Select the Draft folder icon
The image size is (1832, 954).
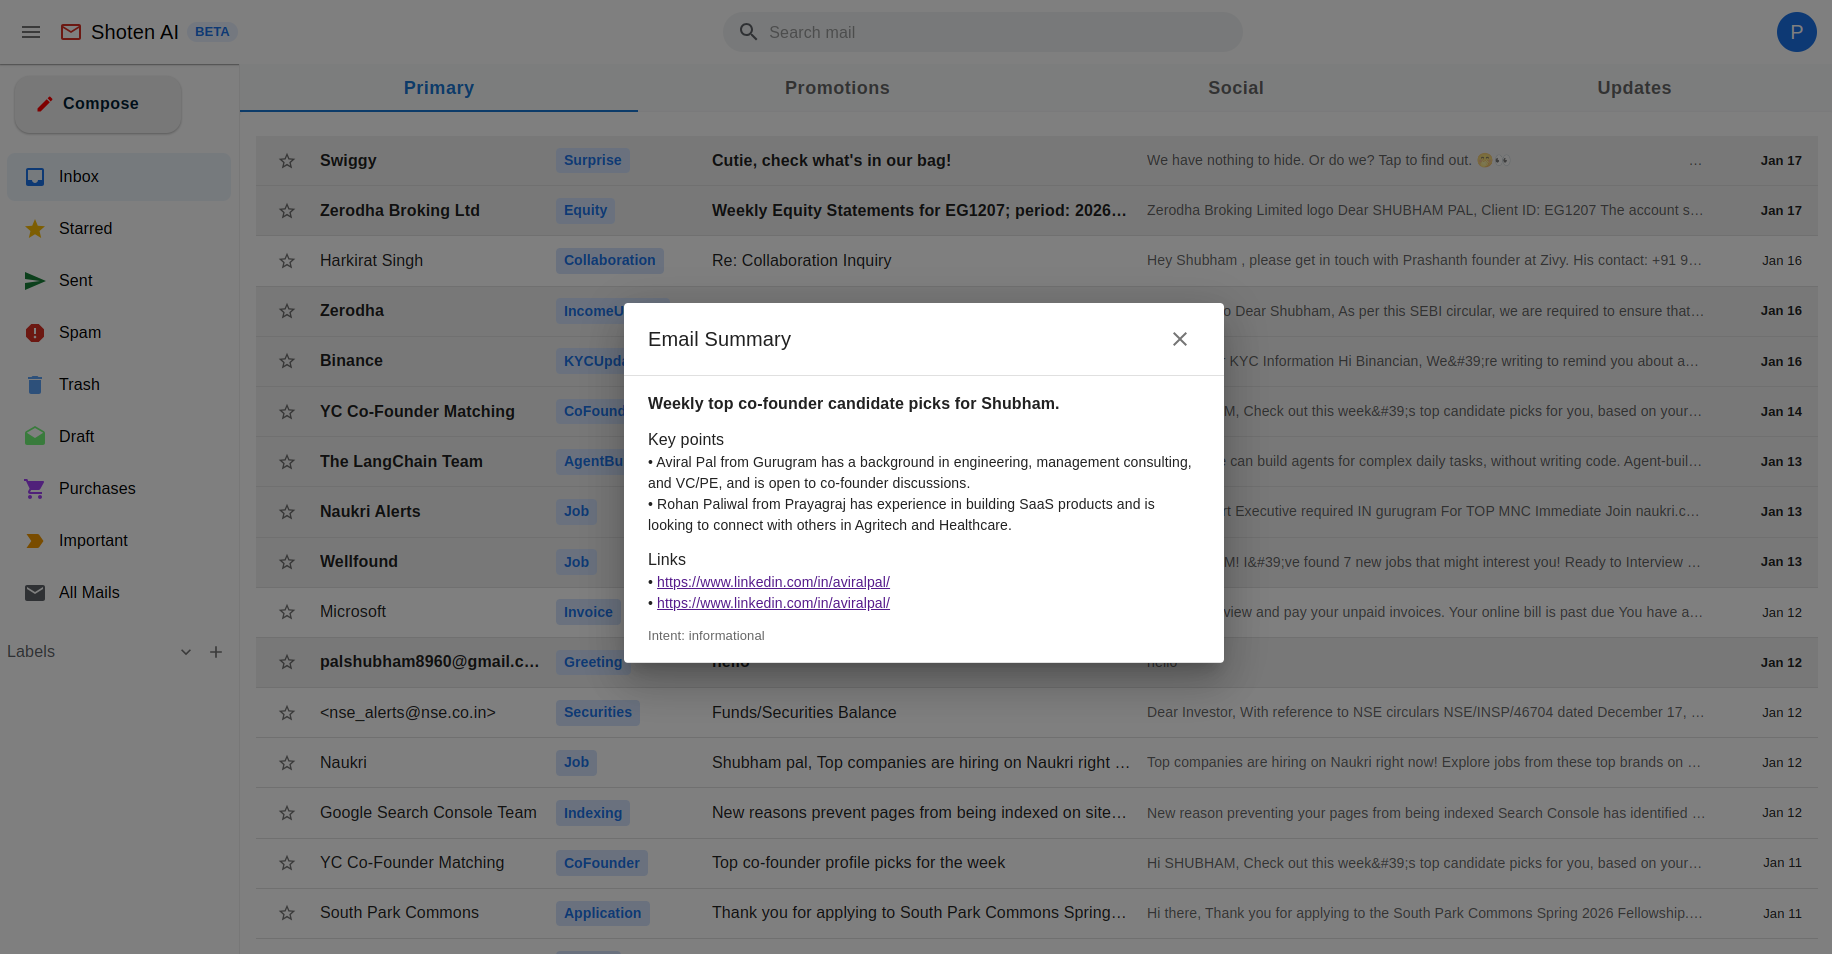click(x=34, y=436)
